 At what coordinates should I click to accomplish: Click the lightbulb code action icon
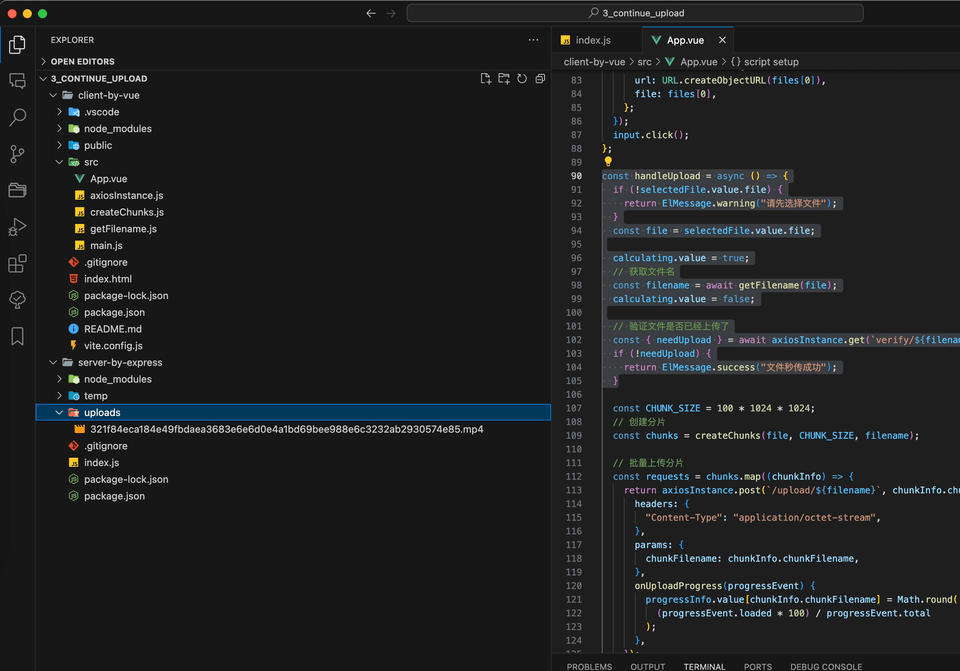[608, 162]
